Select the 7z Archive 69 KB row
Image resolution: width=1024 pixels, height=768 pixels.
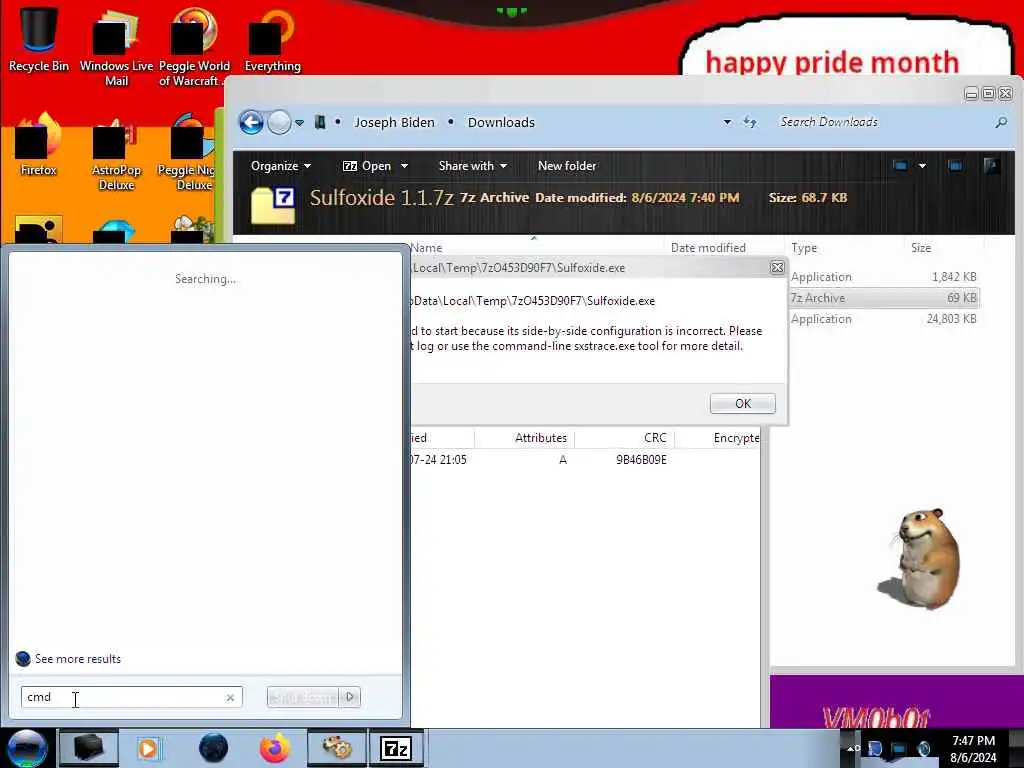(x=884, y=298)
